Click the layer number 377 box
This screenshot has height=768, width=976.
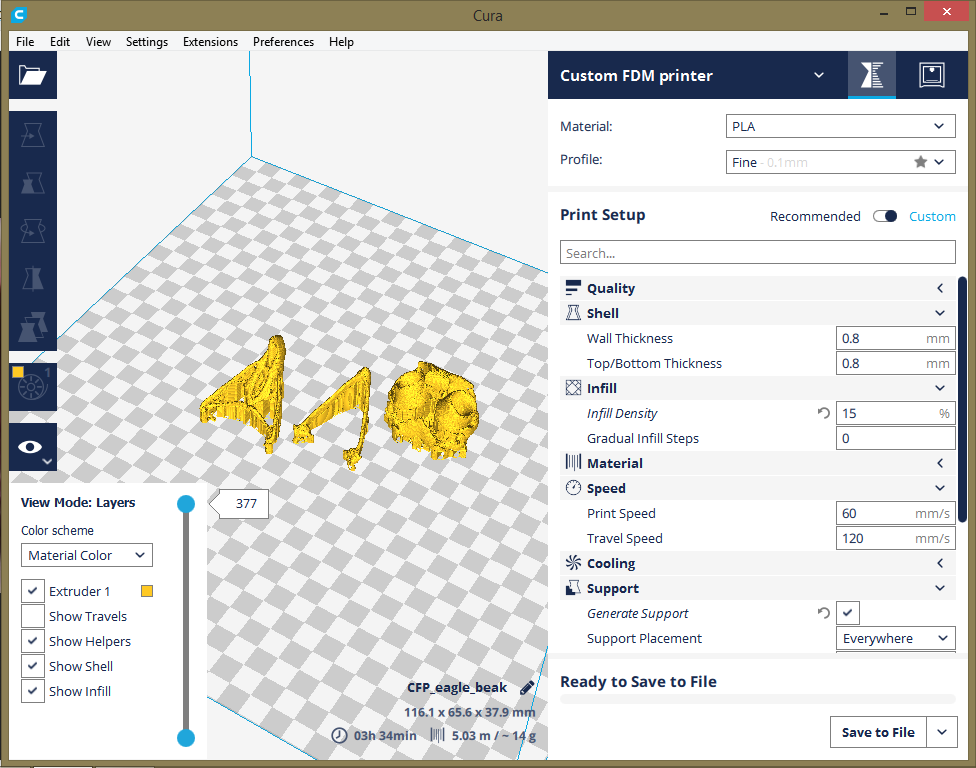pyautogui.click(x=245, y=503)
